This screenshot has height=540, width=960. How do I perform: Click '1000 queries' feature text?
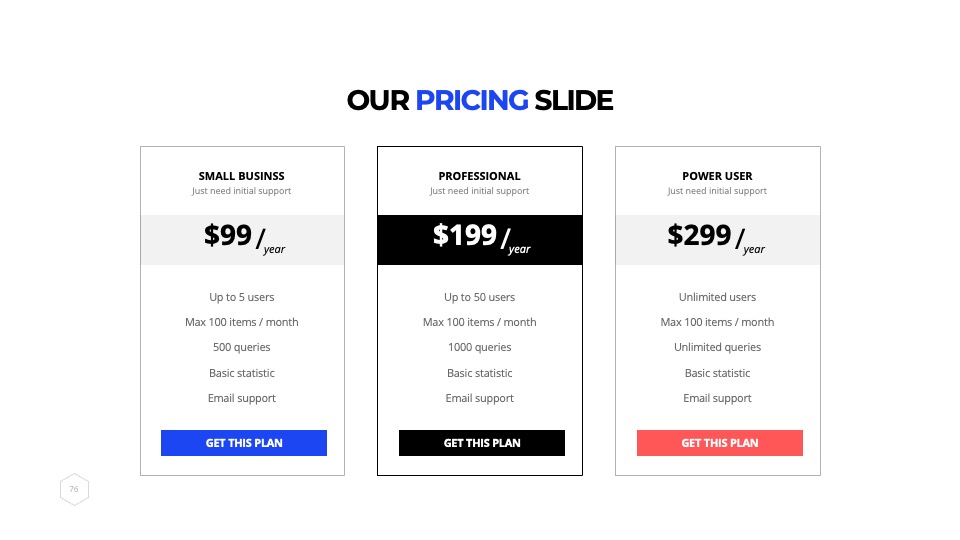479,347
